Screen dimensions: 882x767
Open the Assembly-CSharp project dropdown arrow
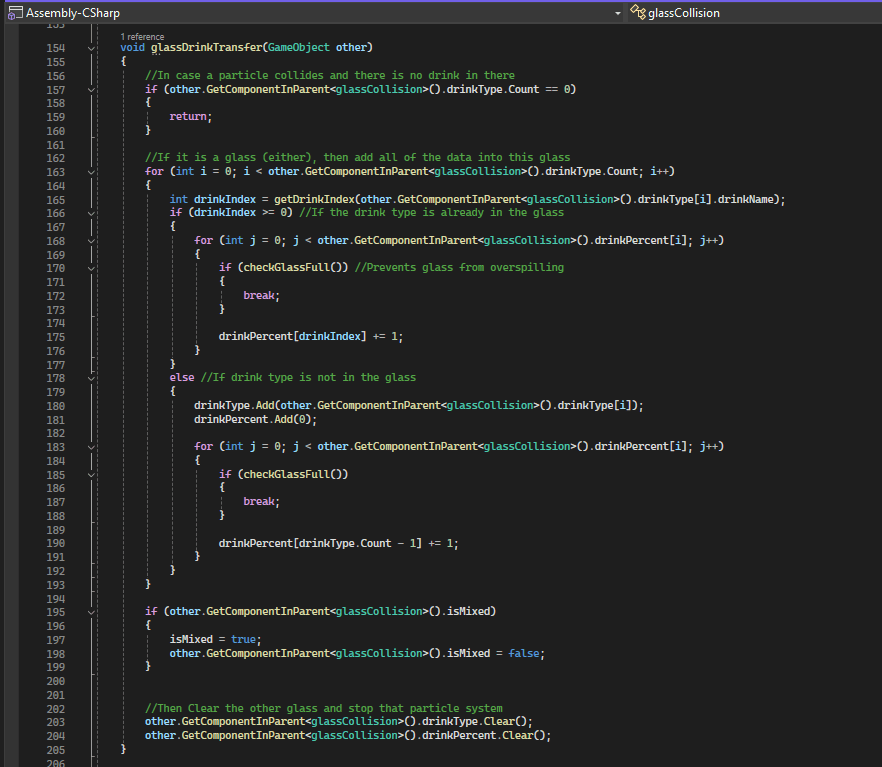tap(617, 12)
